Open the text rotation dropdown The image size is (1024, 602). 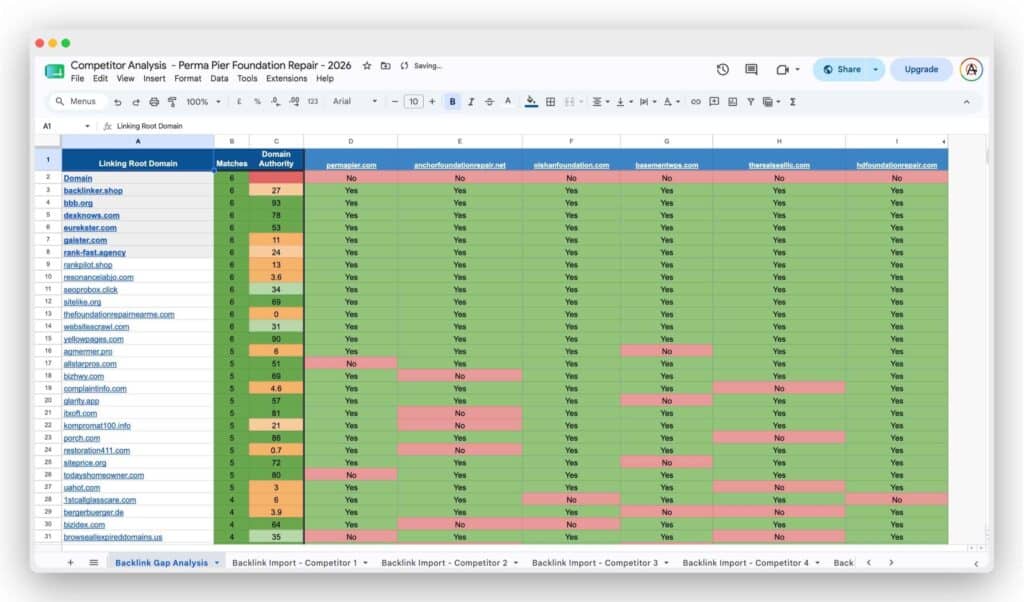[x=671, y=102]
